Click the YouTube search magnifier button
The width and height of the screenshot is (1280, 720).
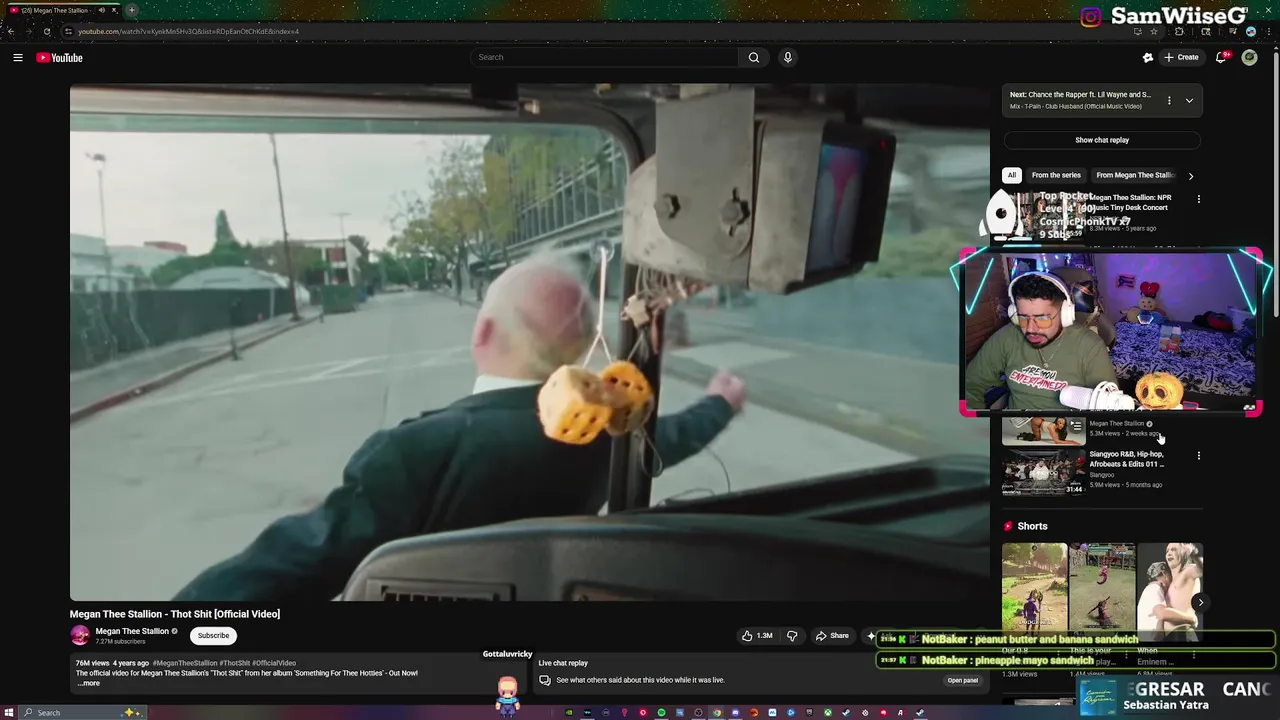pos(754,57)
